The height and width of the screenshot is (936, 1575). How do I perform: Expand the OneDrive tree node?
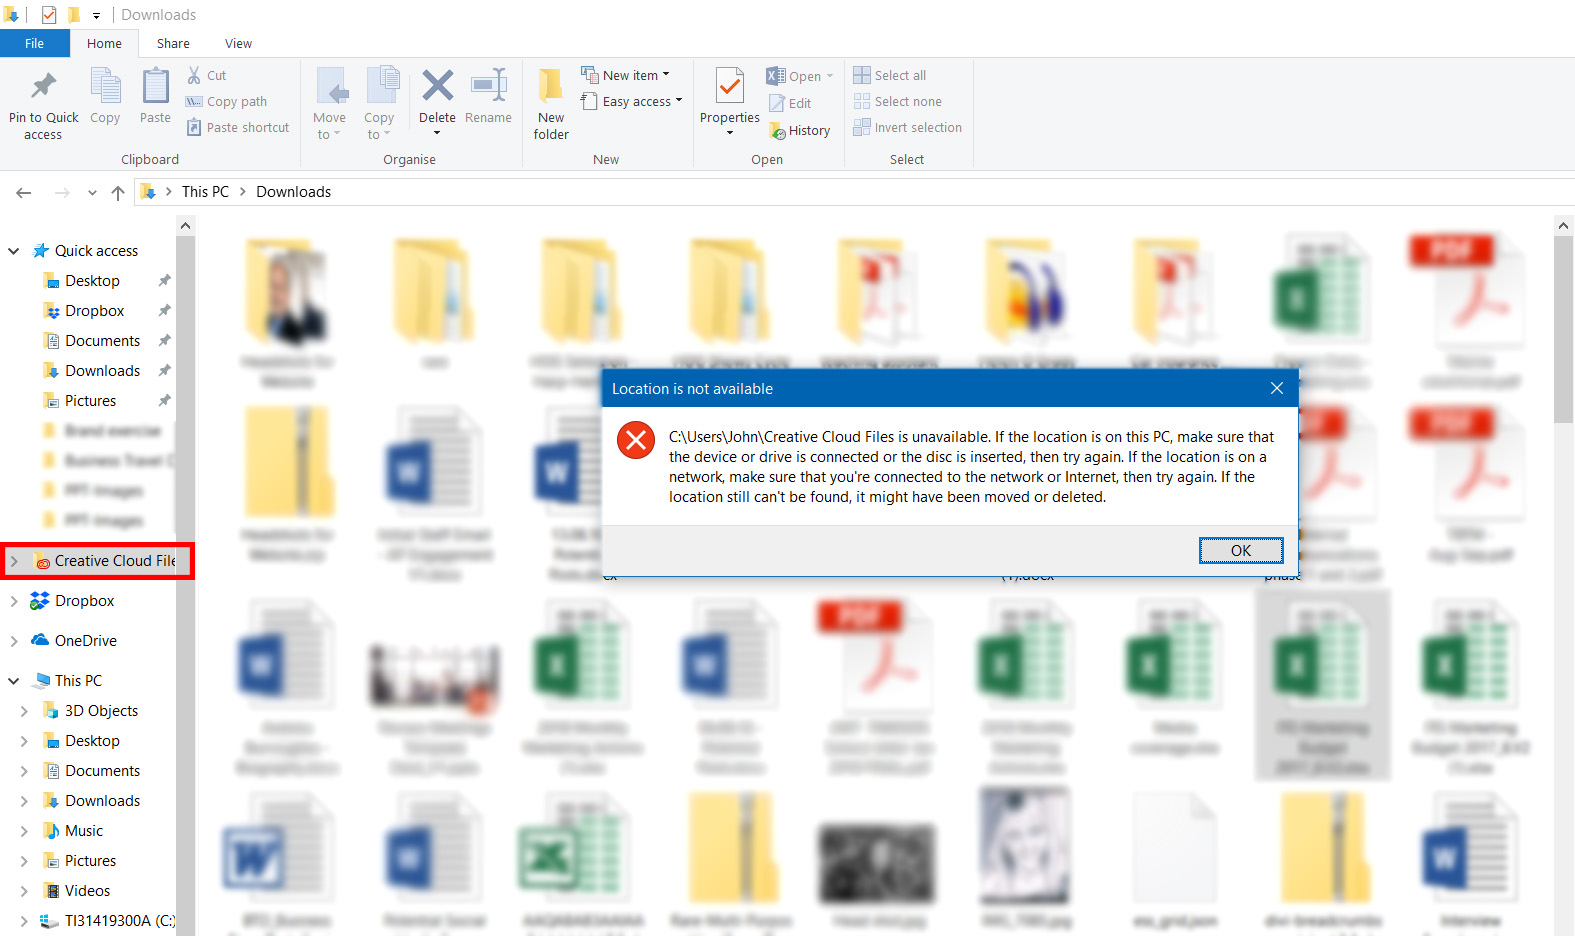point(14,641)
